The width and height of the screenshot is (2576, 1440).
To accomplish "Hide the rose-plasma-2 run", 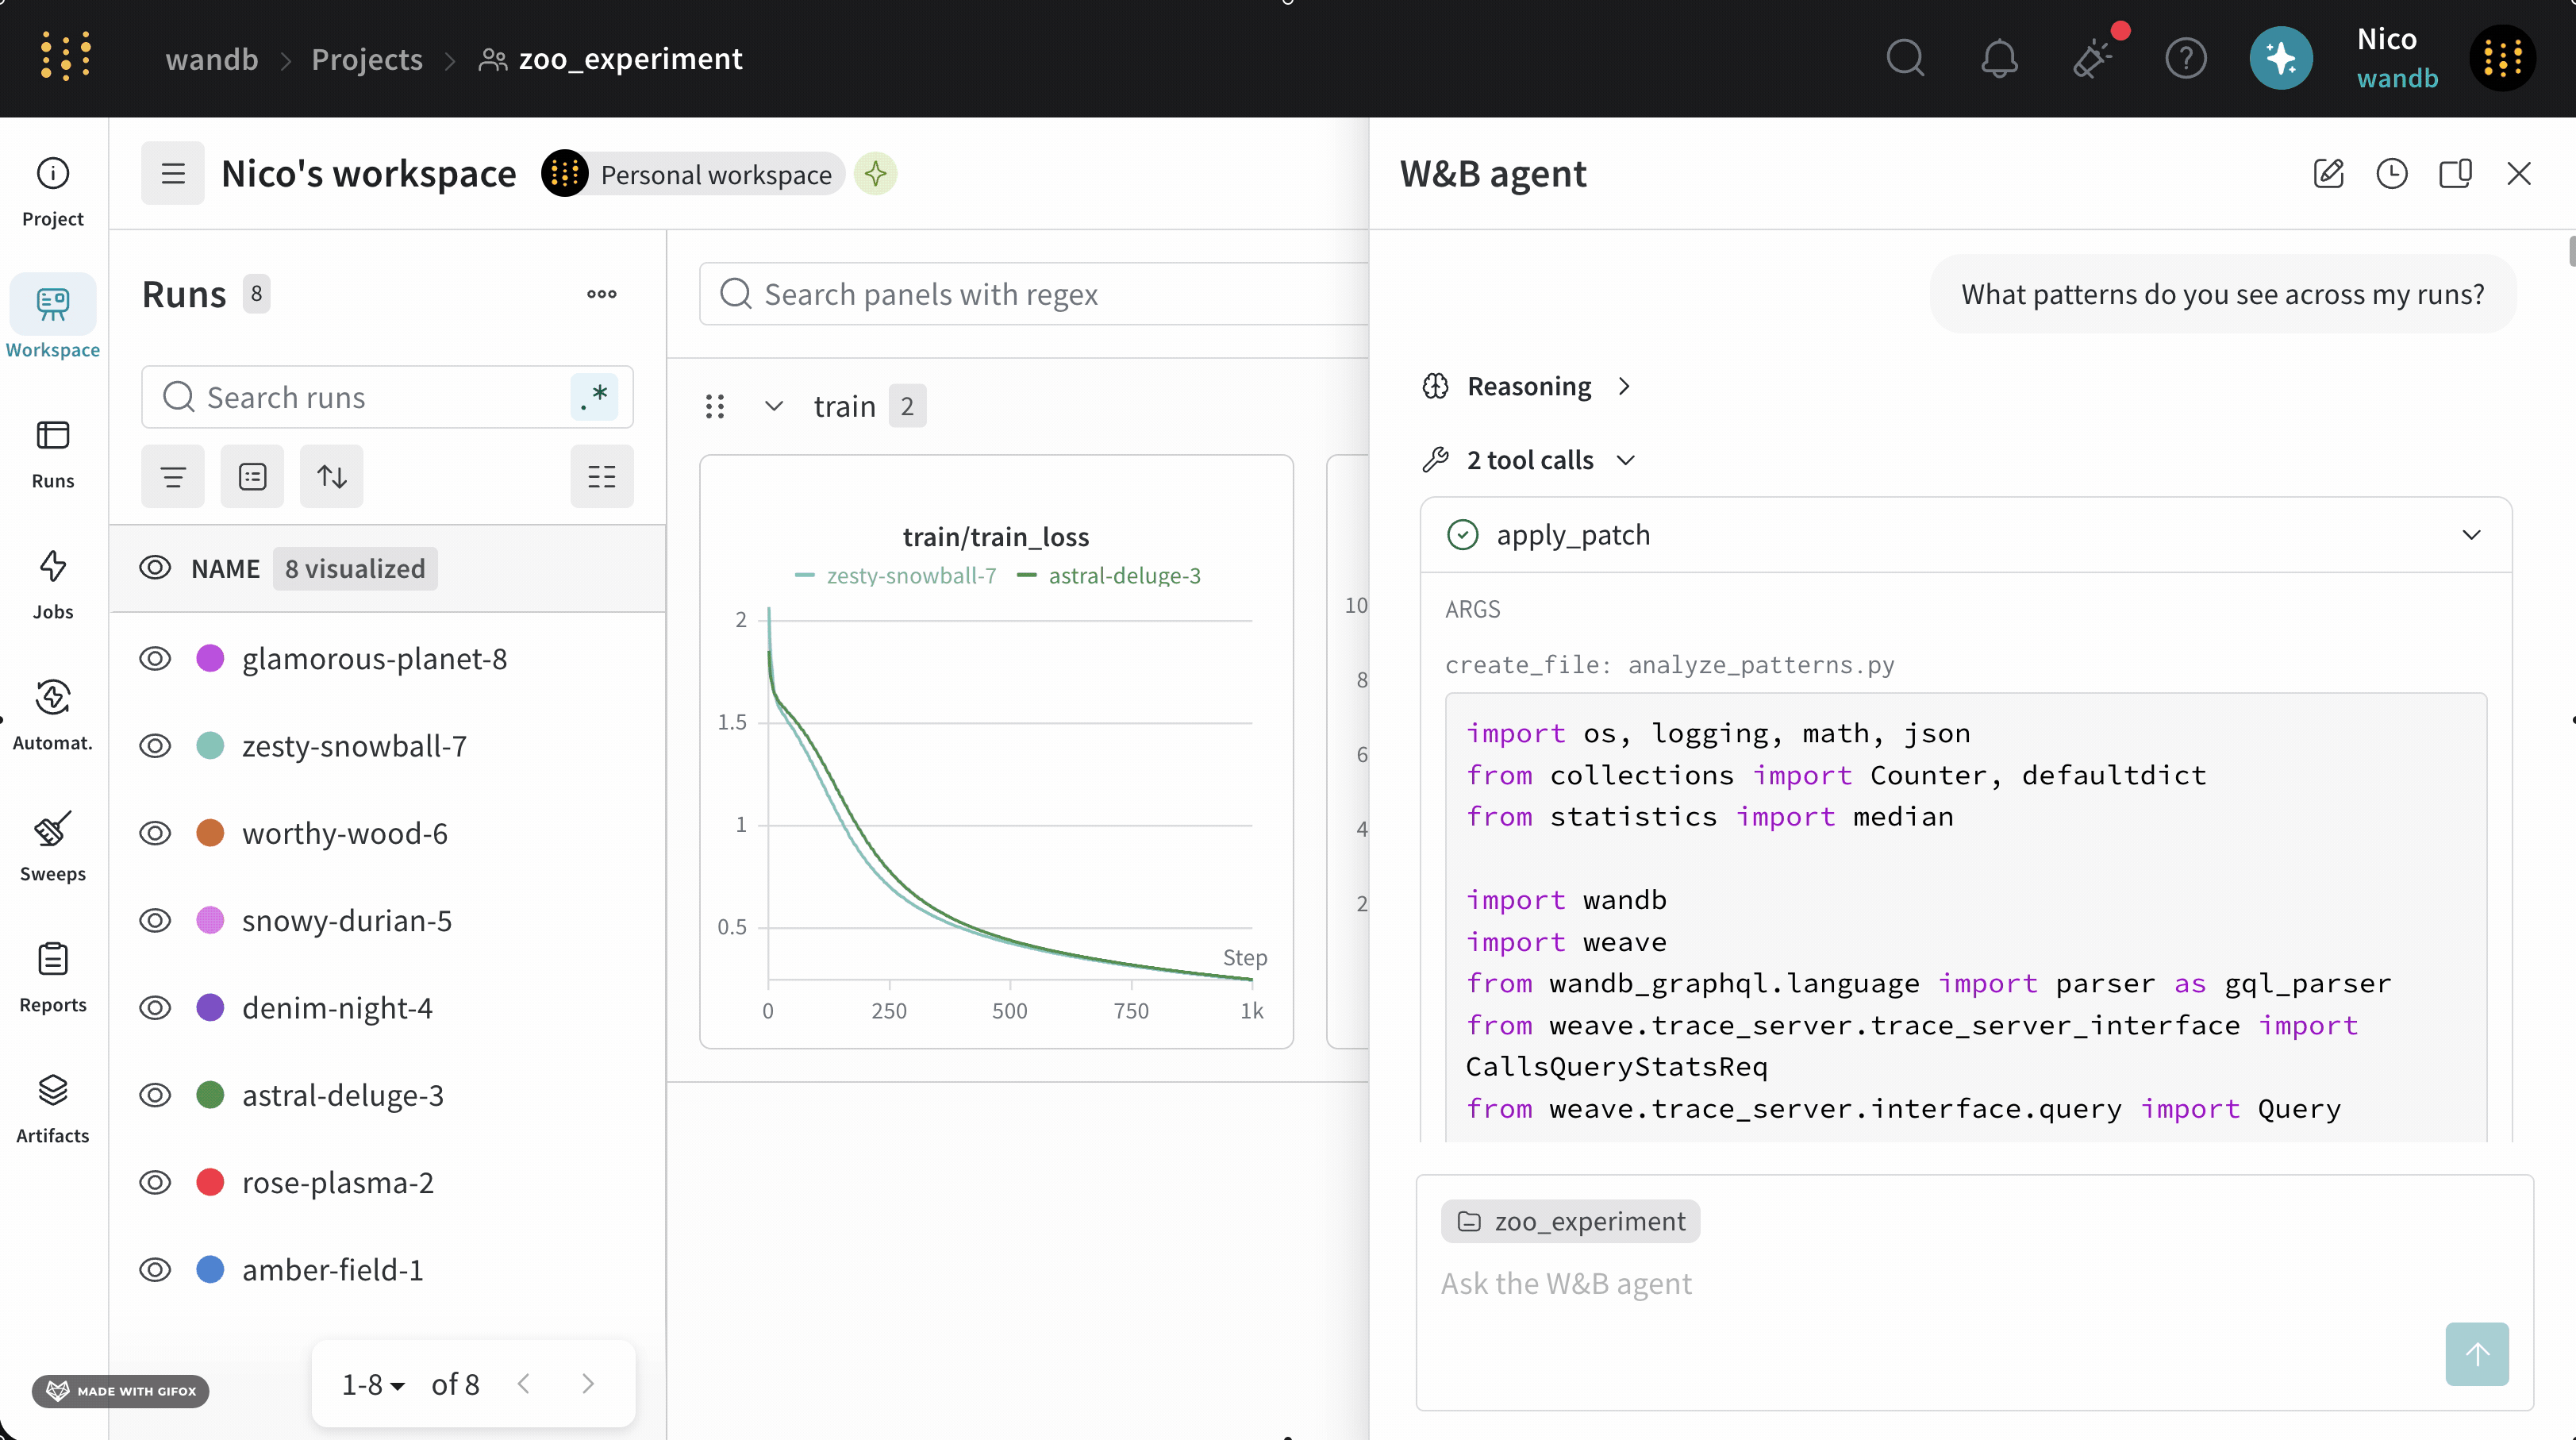I will pos(155,1182).
